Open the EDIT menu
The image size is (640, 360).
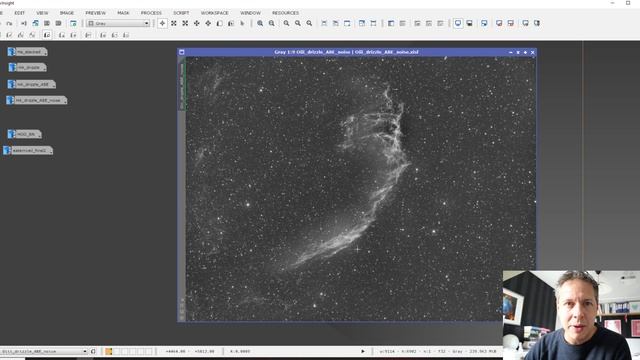tap(19, 13)
